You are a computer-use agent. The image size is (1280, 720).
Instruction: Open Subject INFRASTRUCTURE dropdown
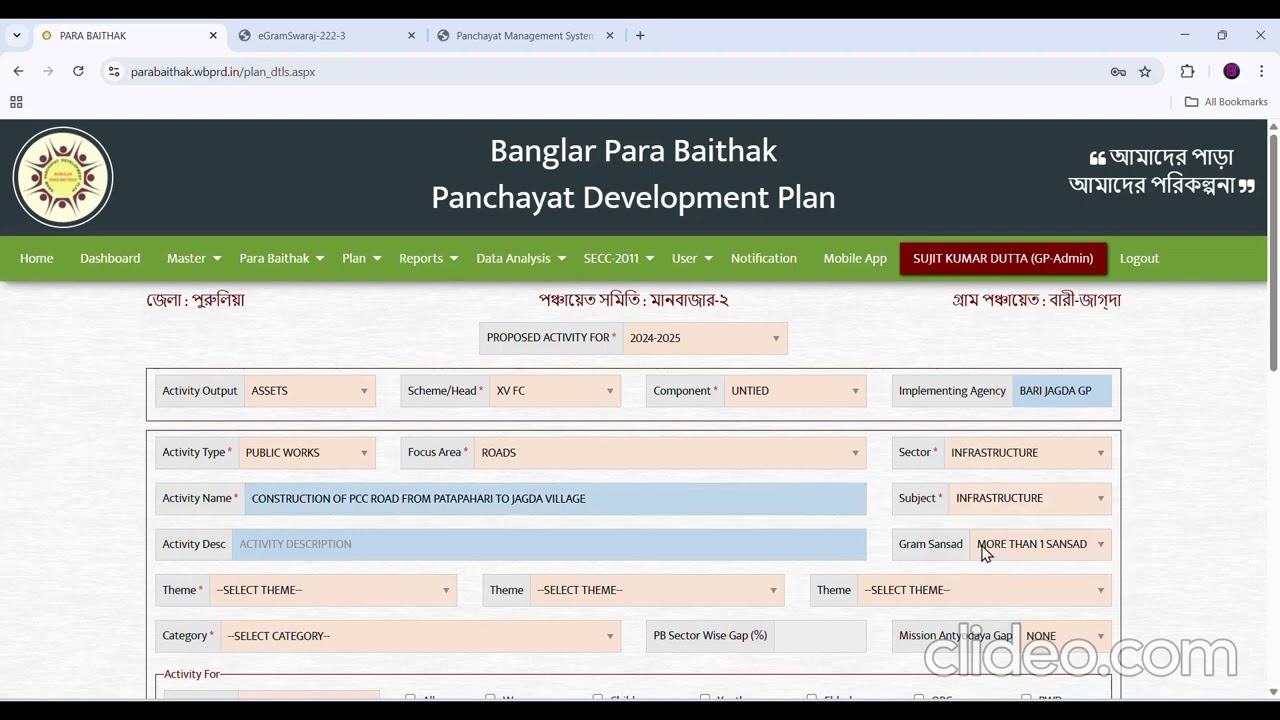[x=1030, y=498]
